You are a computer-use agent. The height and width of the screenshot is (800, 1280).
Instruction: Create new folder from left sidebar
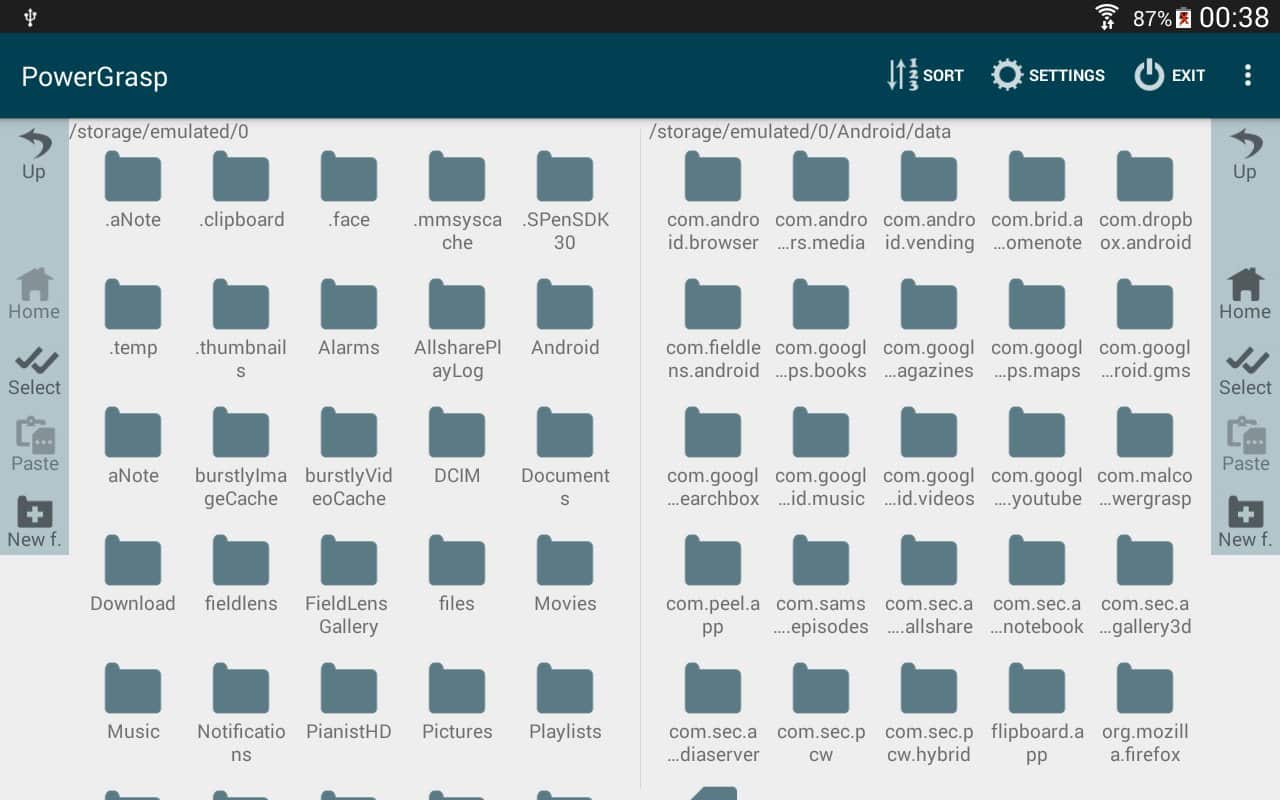click(34, 522)
